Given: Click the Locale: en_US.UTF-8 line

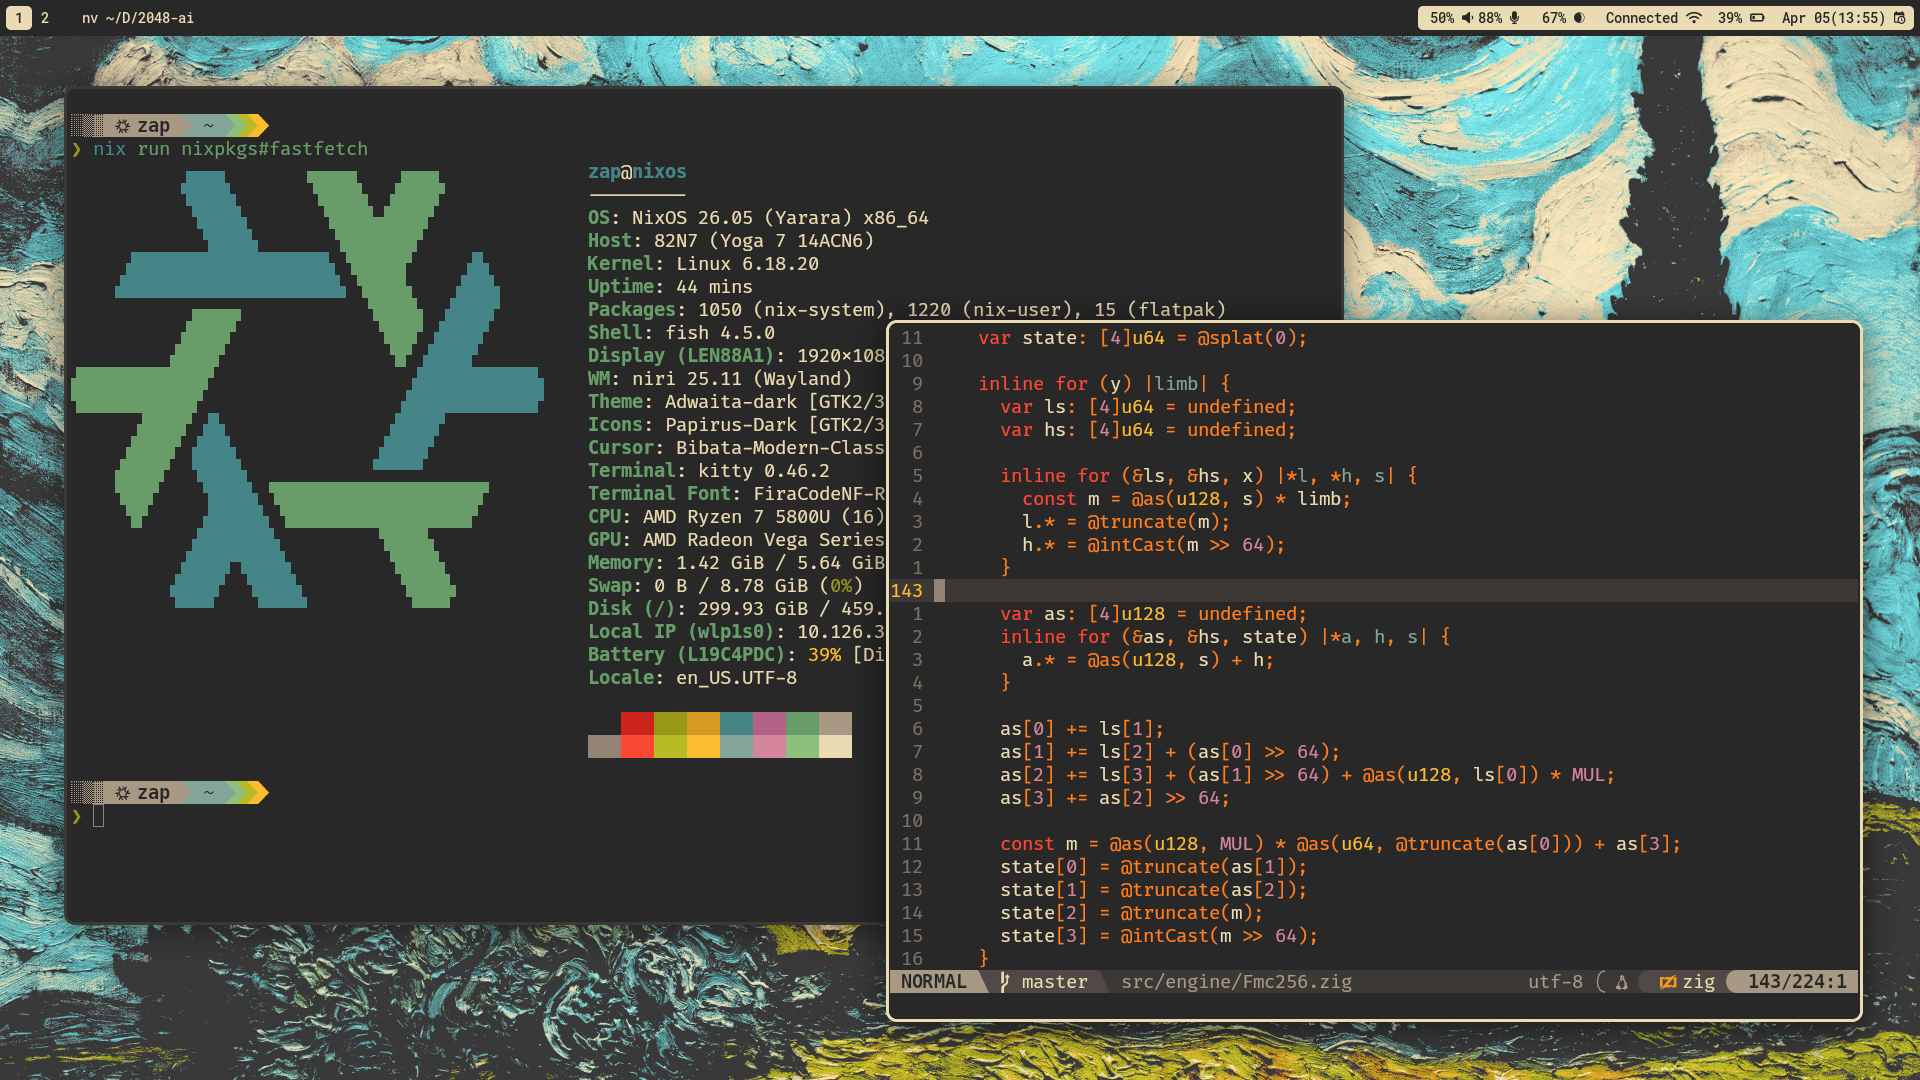Looking at the screenshot, I should tap(692, 678).
